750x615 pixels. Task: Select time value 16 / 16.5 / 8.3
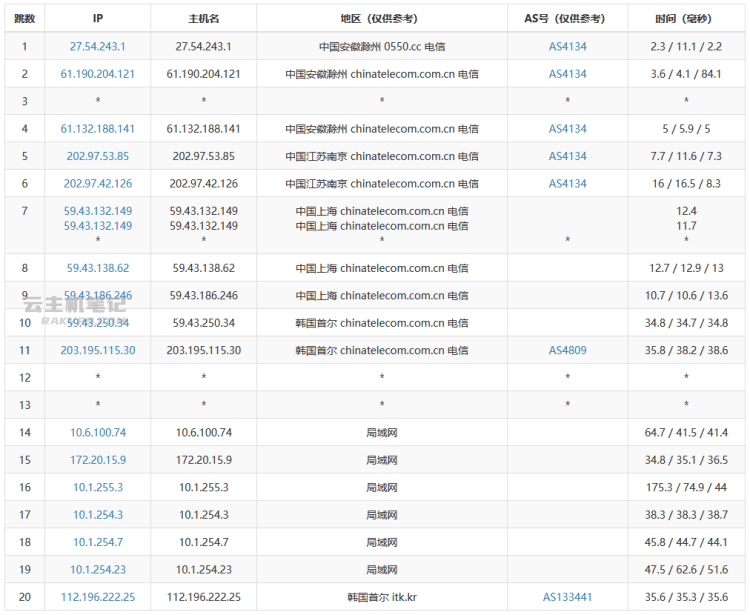(x=686, y=184)
